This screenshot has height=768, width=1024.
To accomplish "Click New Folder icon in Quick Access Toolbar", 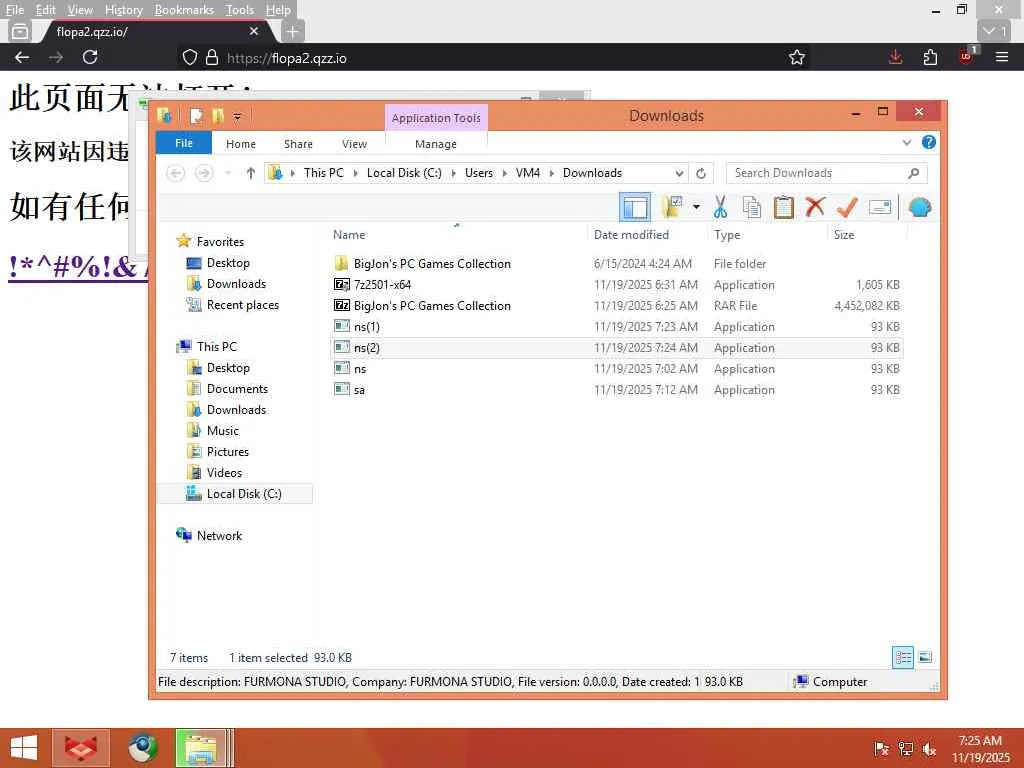I will (218, 116).
